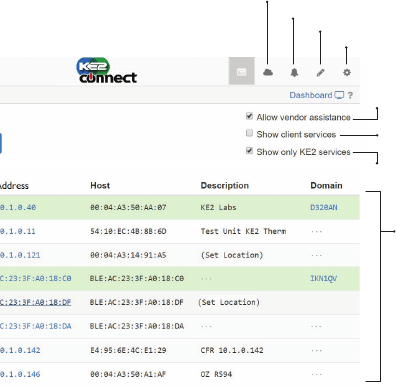Click the bell notifications icon
This screenshot has height=388, width=396.
[294, 72]
